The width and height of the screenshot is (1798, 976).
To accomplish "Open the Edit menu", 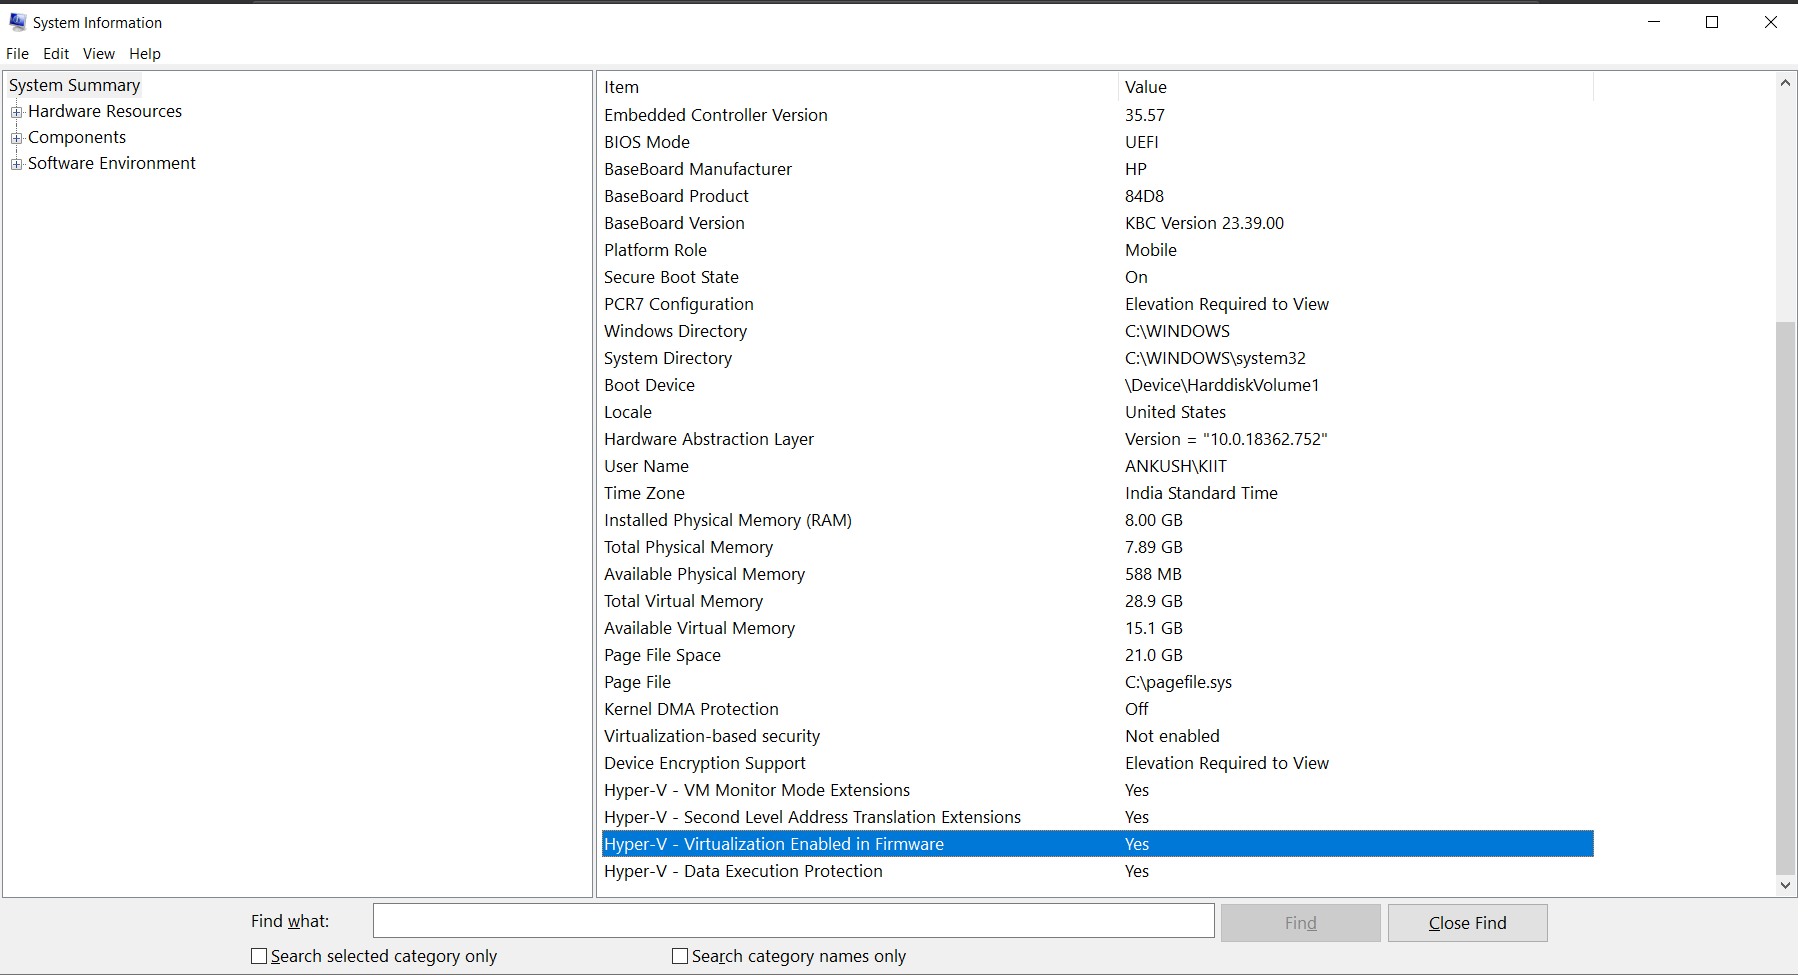I will point(56,54).
